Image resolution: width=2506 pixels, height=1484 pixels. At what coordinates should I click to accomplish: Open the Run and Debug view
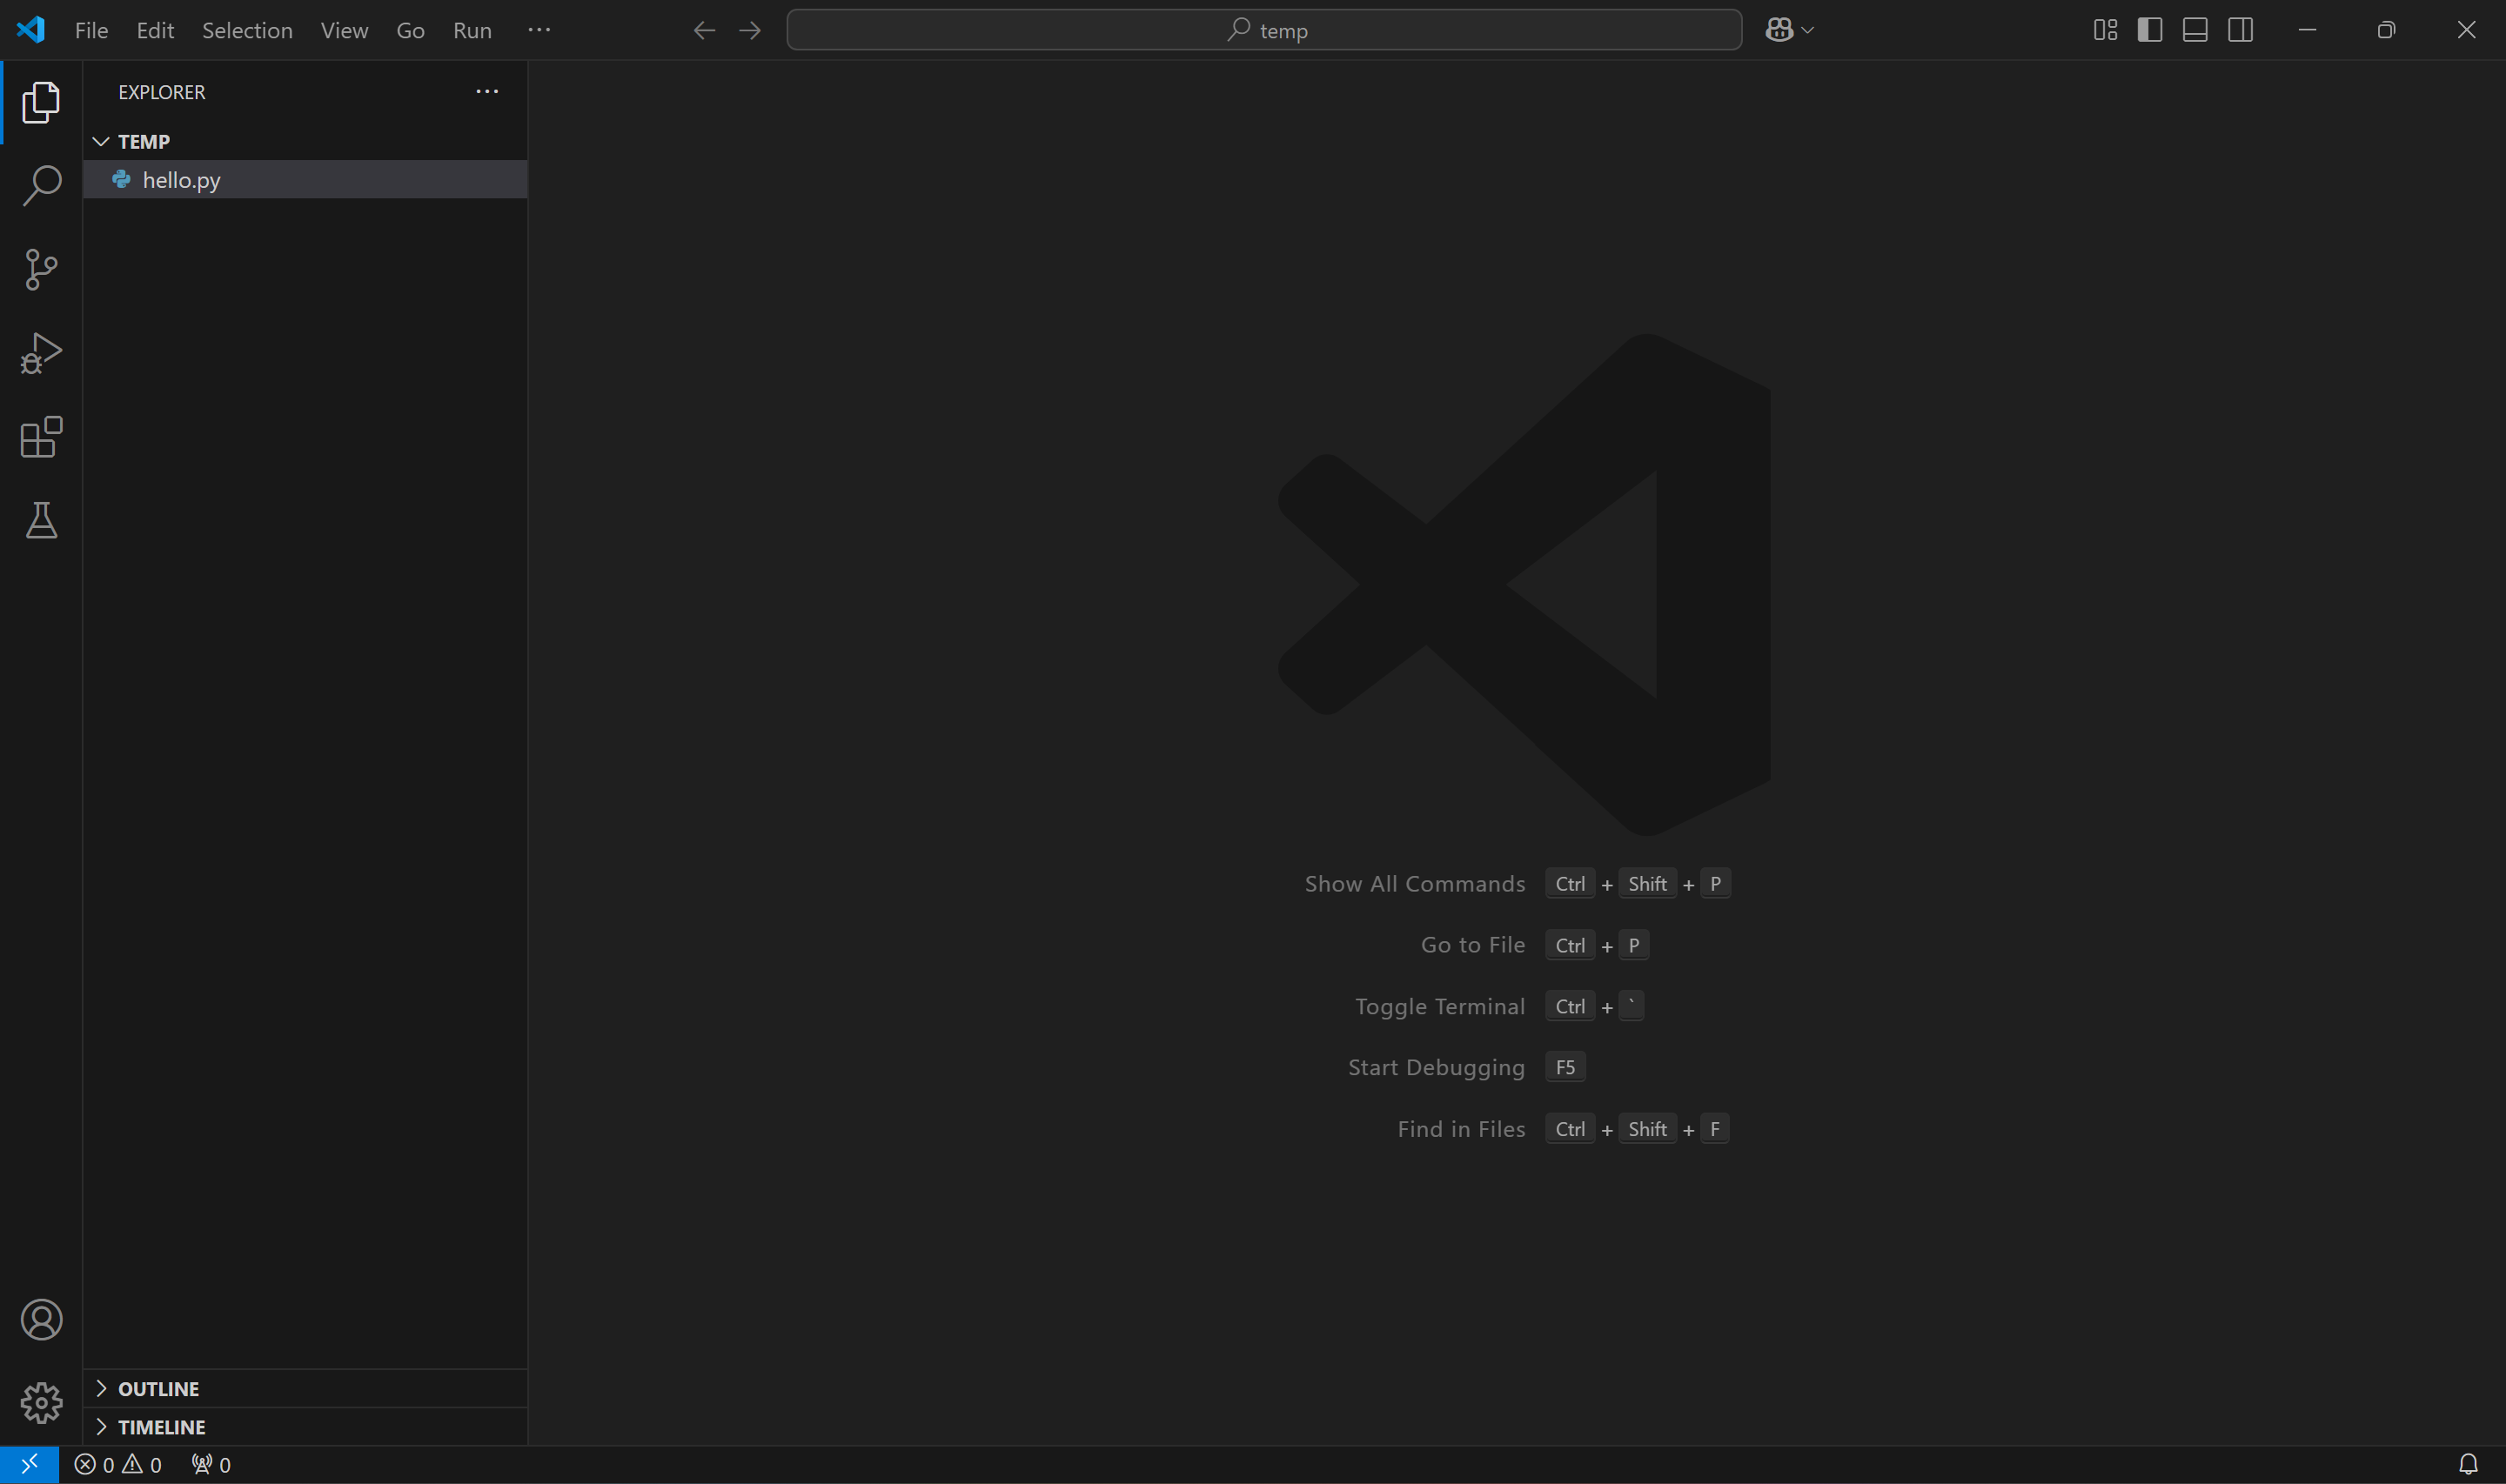tap(41, 353)
